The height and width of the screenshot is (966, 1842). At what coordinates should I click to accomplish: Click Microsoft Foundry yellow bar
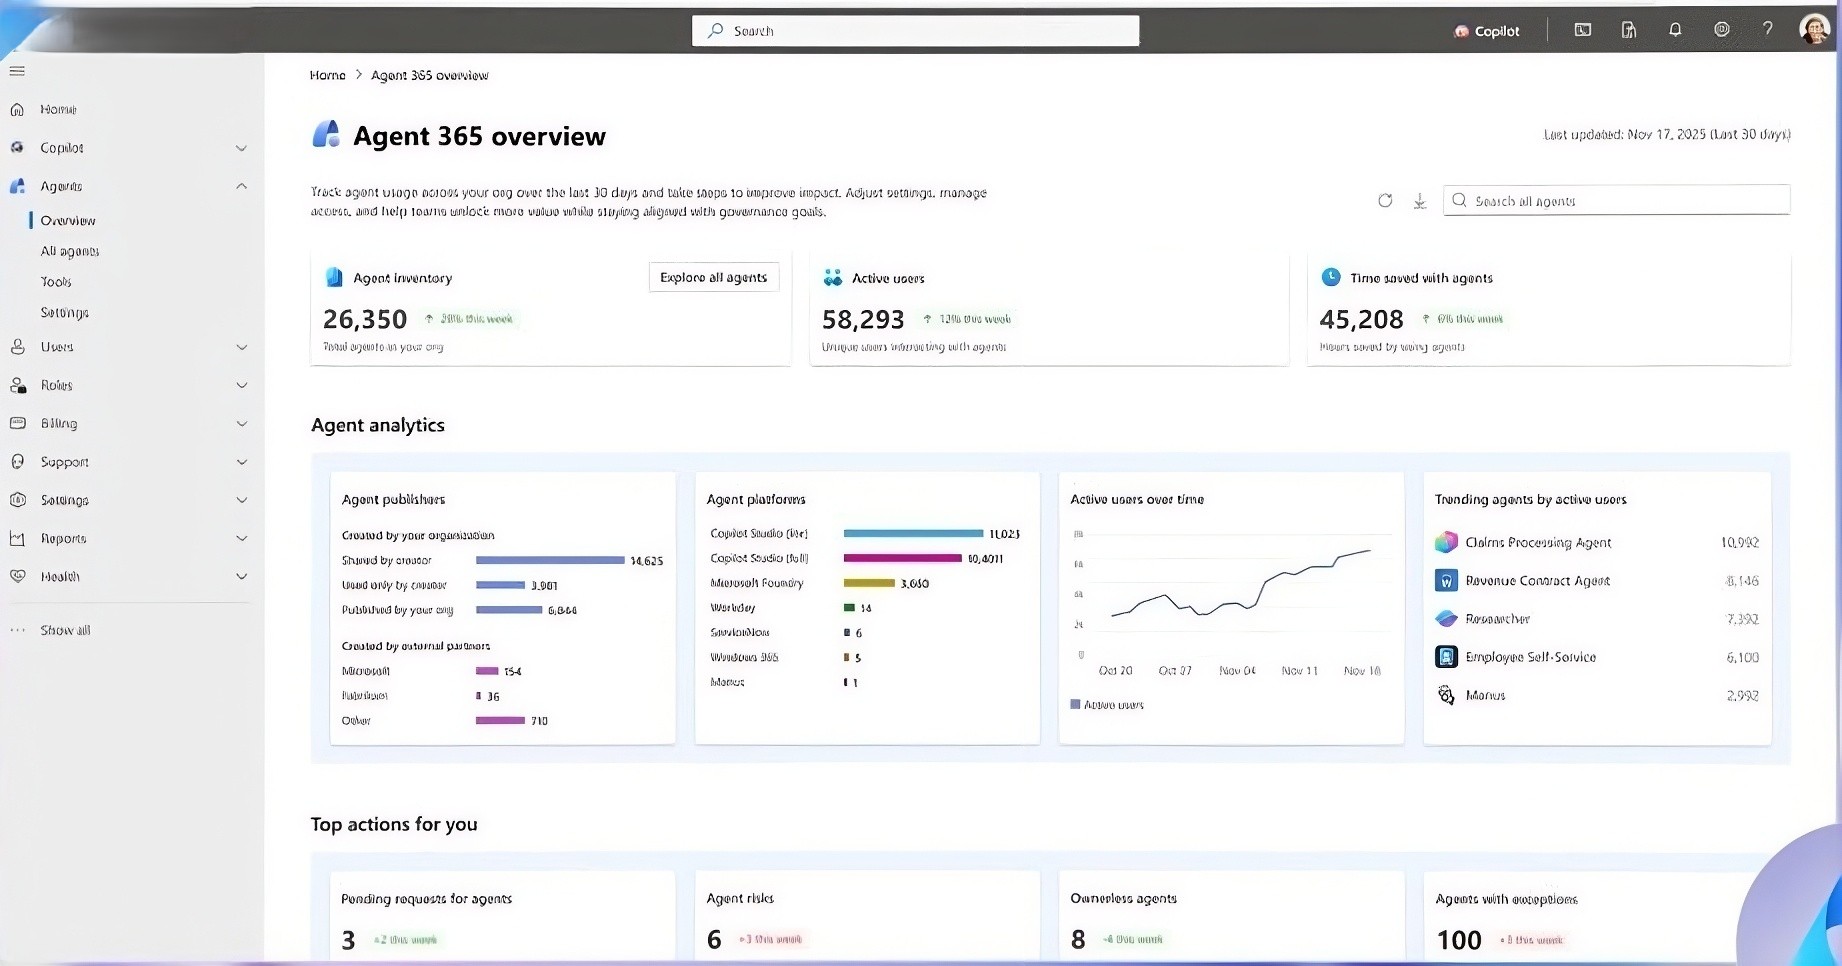(869, 583)
